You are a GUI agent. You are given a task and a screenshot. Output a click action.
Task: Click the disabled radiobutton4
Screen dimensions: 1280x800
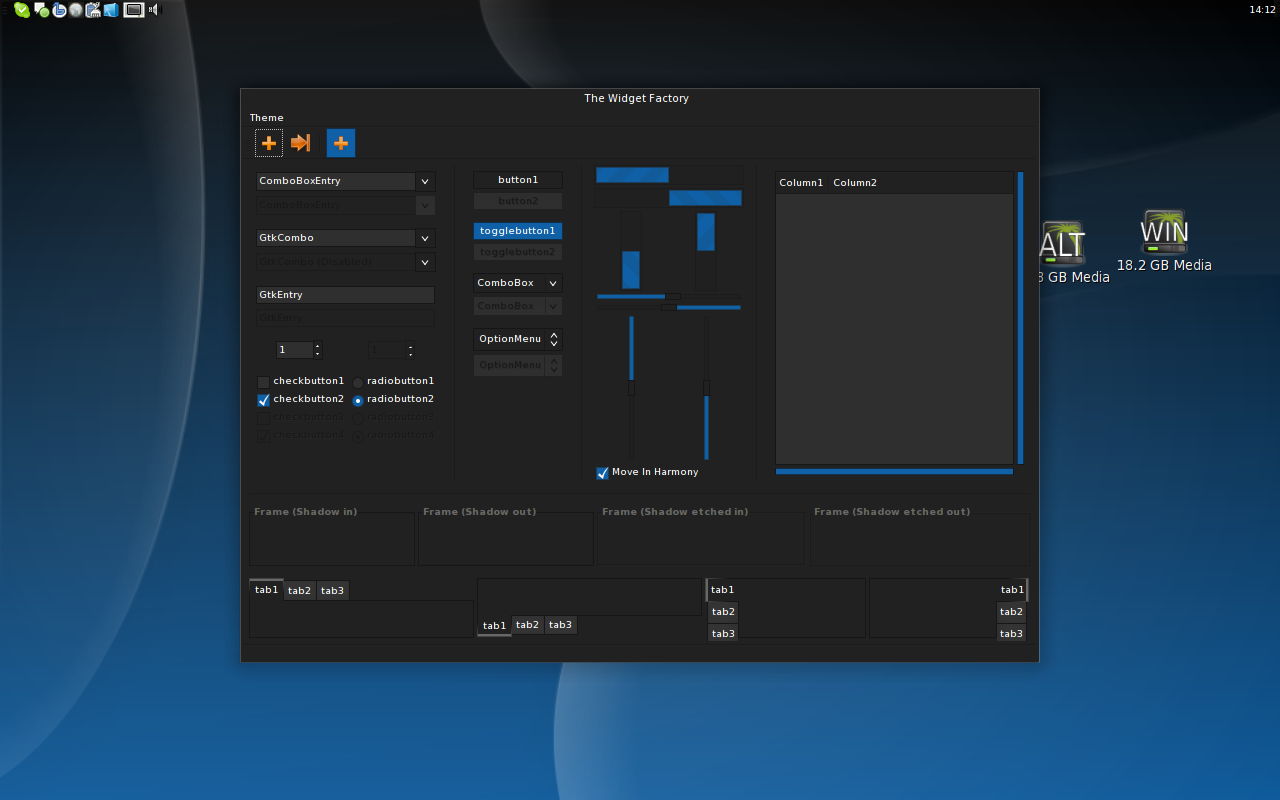[358, 436]
